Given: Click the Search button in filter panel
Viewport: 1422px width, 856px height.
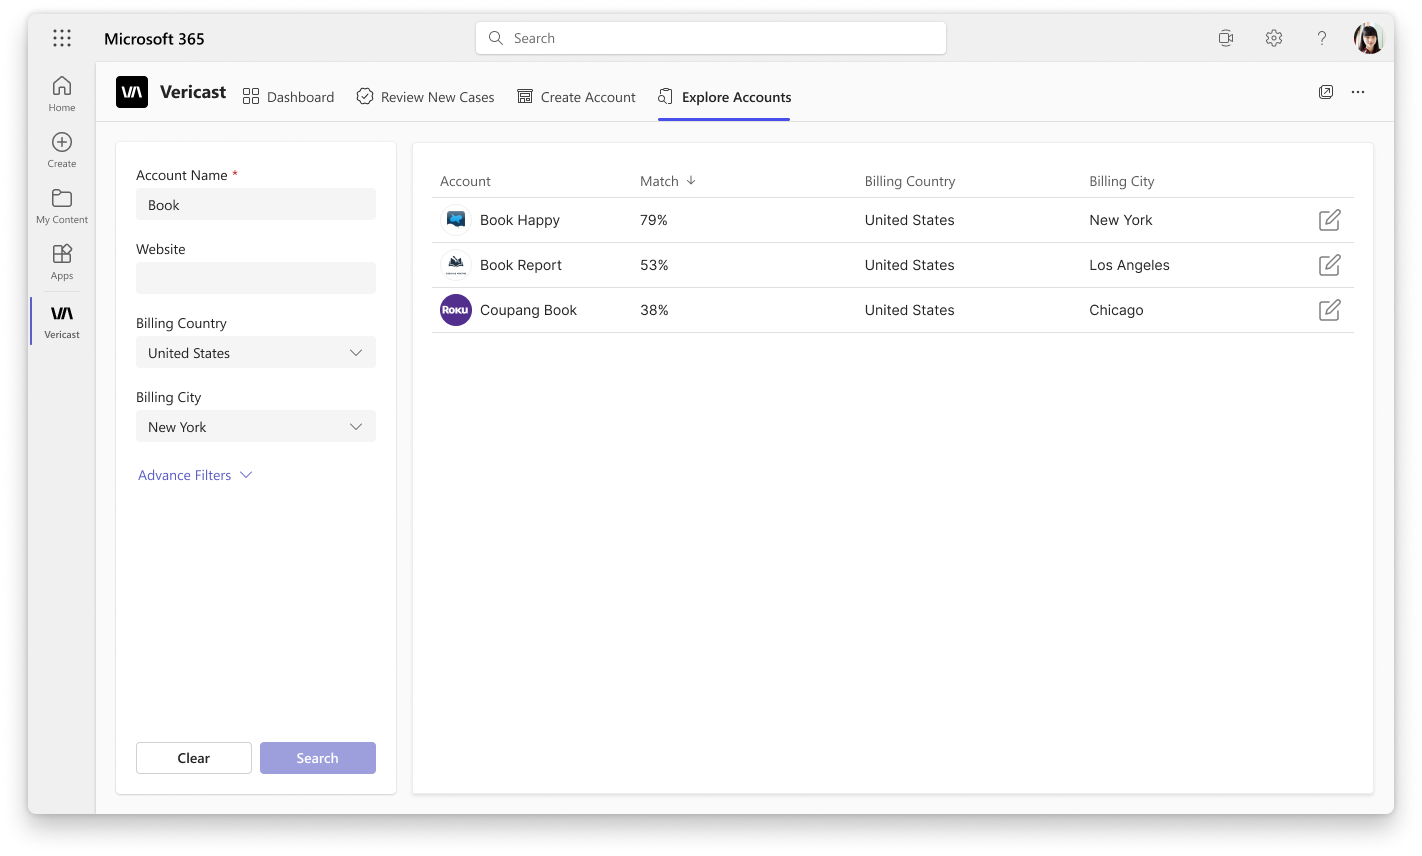Looking at the screenshot, I should (x=318, y=758).
